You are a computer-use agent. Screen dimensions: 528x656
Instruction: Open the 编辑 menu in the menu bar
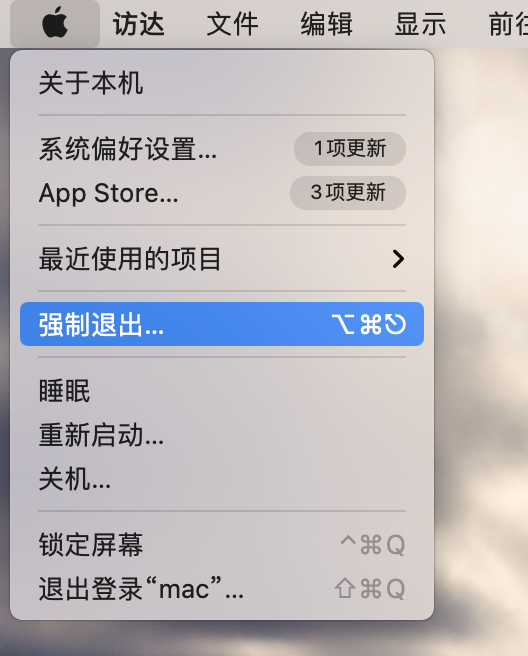(326, 23)
